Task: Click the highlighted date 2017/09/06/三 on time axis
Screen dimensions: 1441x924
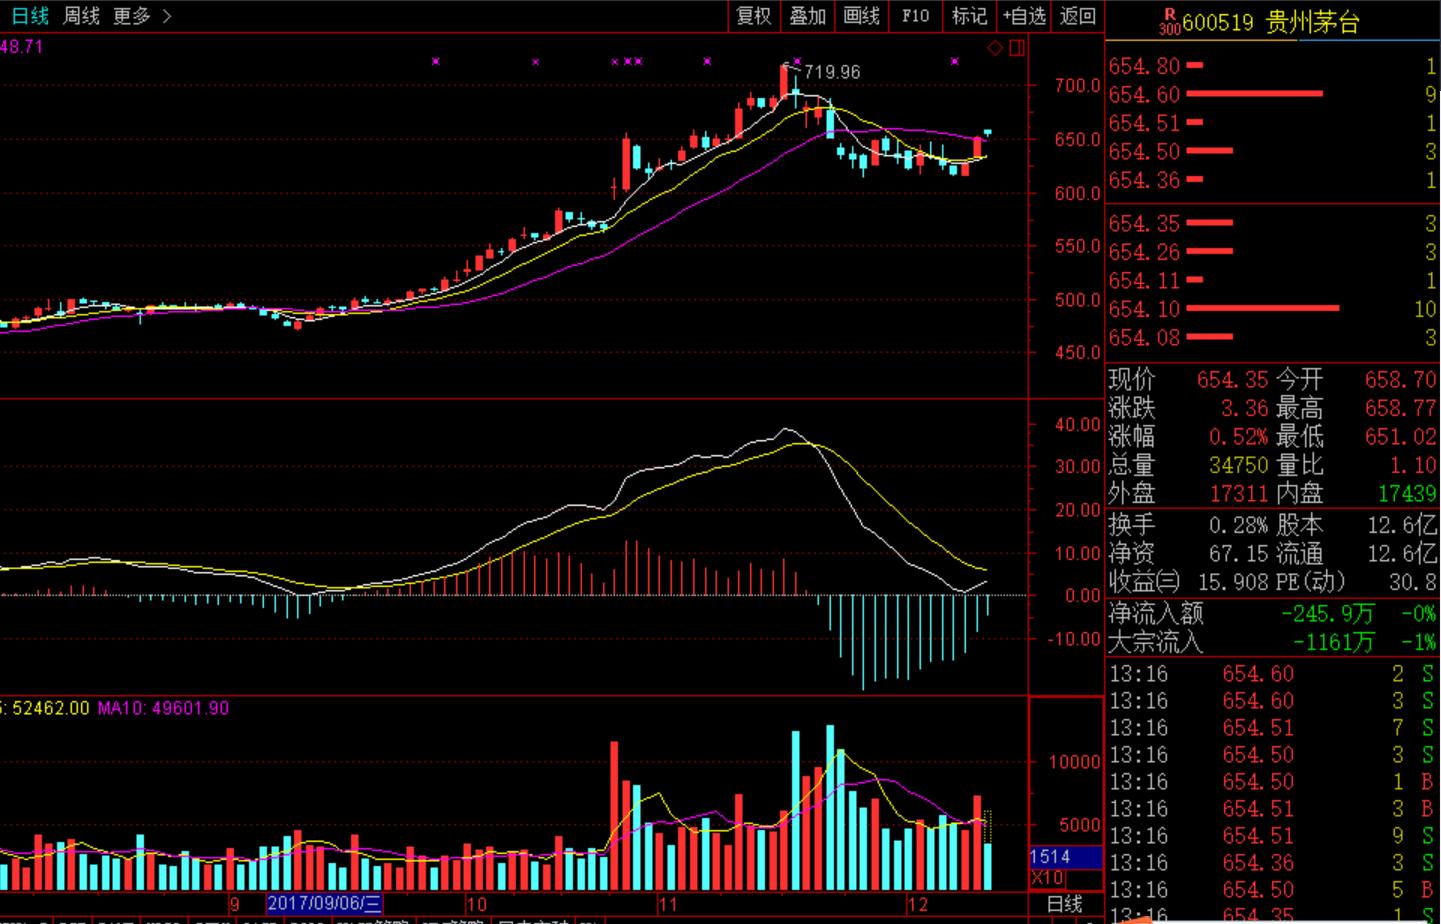Action: tap(324, 903)
